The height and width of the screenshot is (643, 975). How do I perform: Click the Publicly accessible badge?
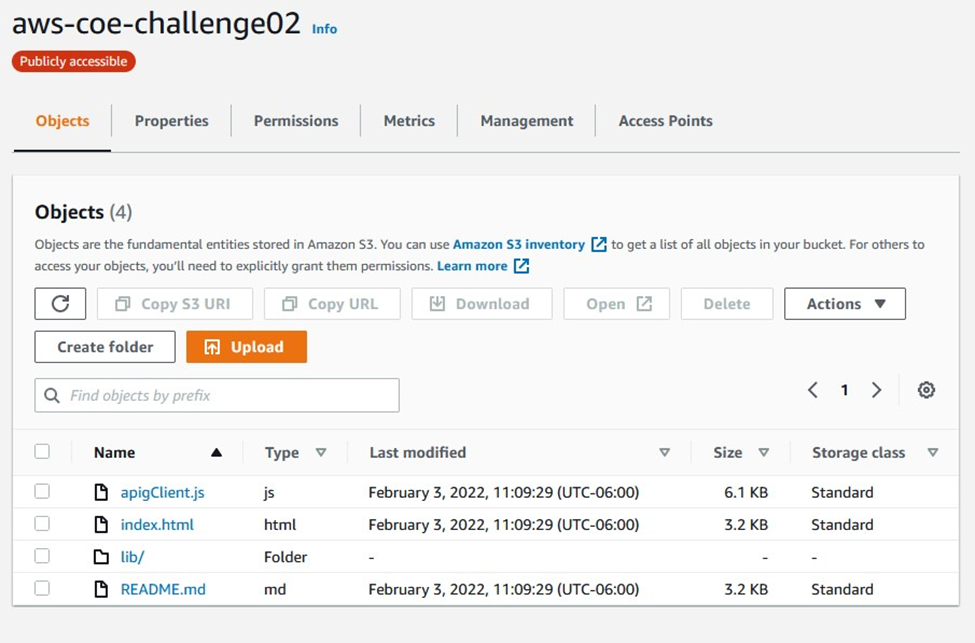click(73, 62)
